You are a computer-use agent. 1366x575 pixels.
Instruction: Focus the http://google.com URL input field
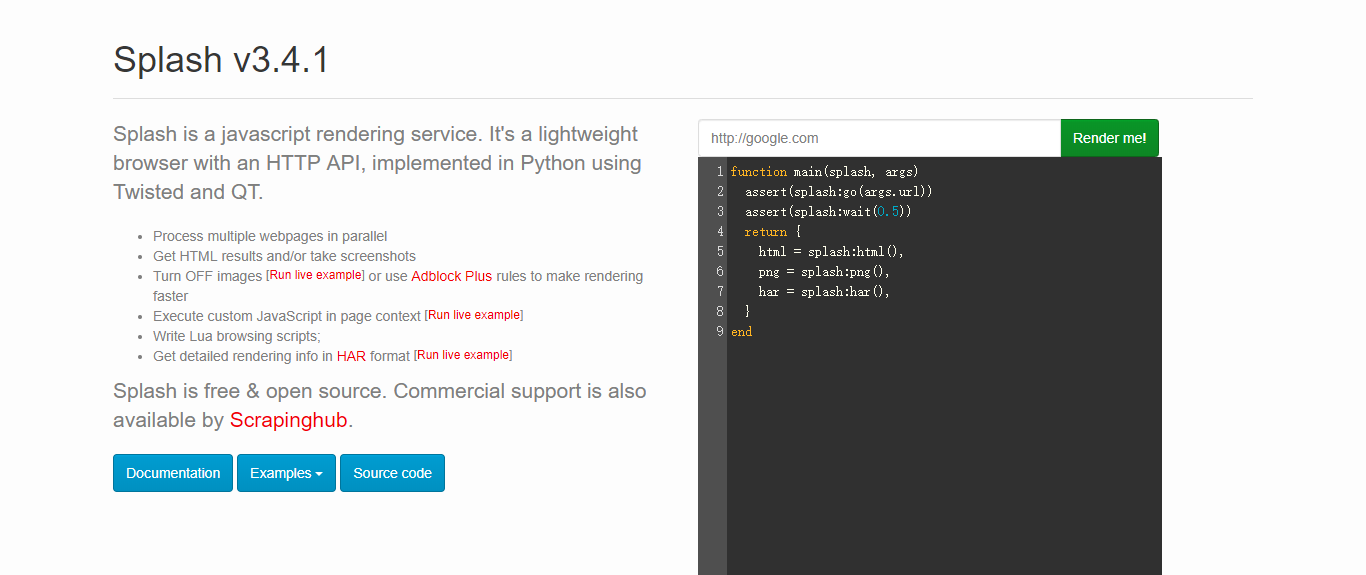[879, 138]
